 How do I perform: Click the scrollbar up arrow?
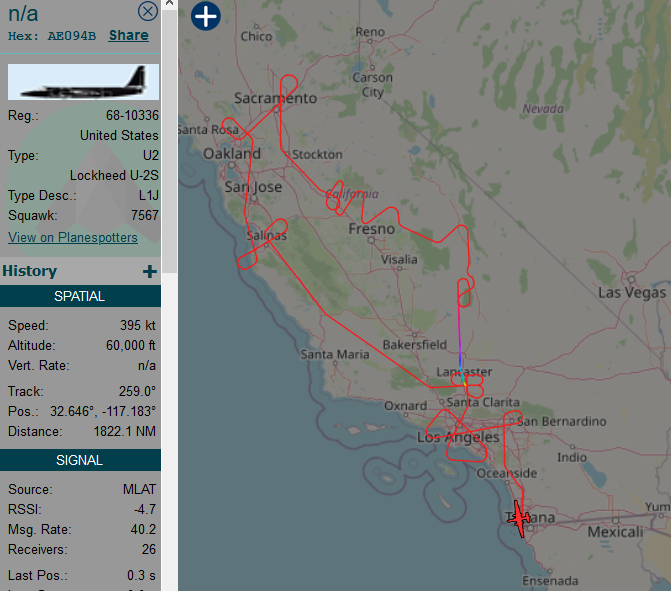point(169,3)
